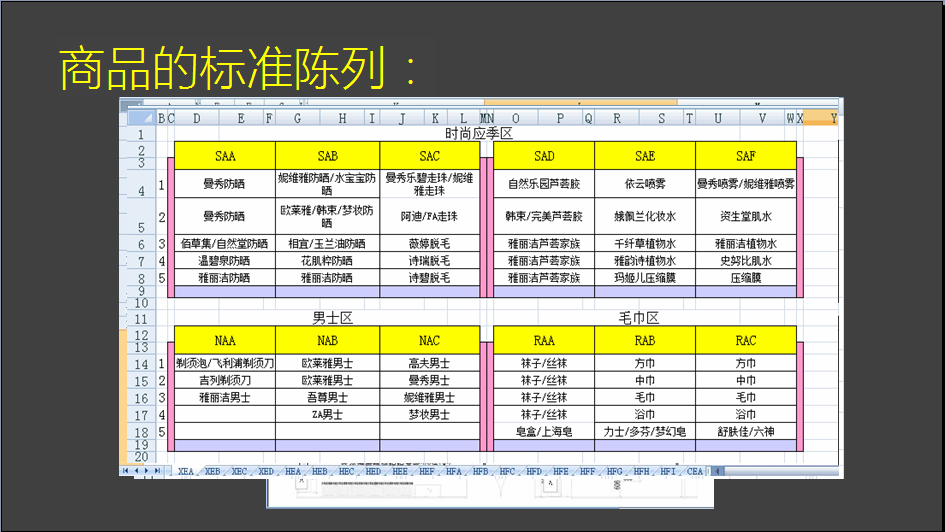
Task: Click the next sheet navigation arrow
Action: point(146,471)
